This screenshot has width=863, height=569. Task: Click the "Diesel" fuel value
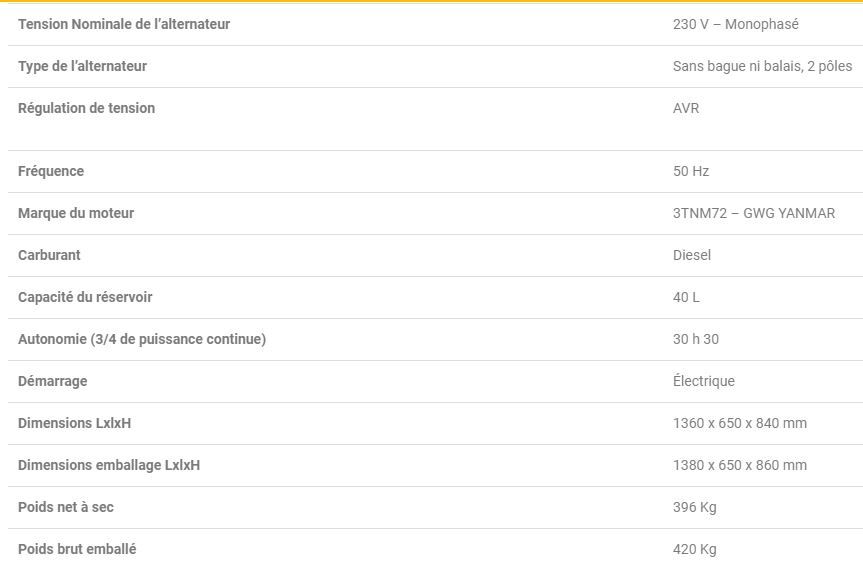(x=692, y=255)
